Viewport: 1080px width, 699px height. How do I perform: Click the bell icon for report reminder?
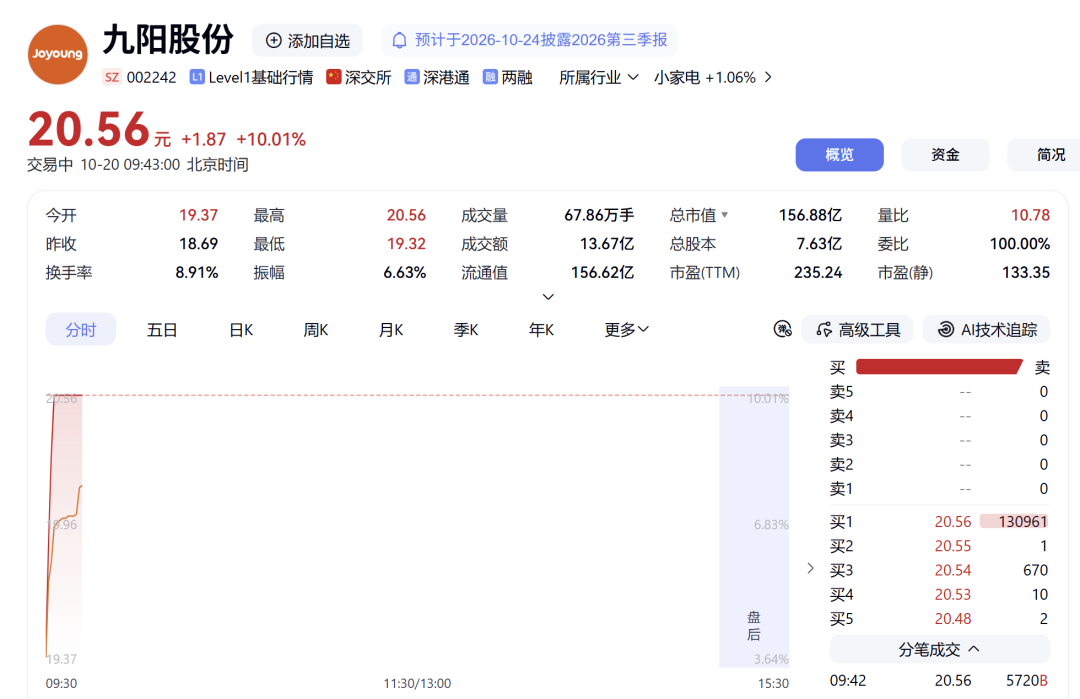399,41
